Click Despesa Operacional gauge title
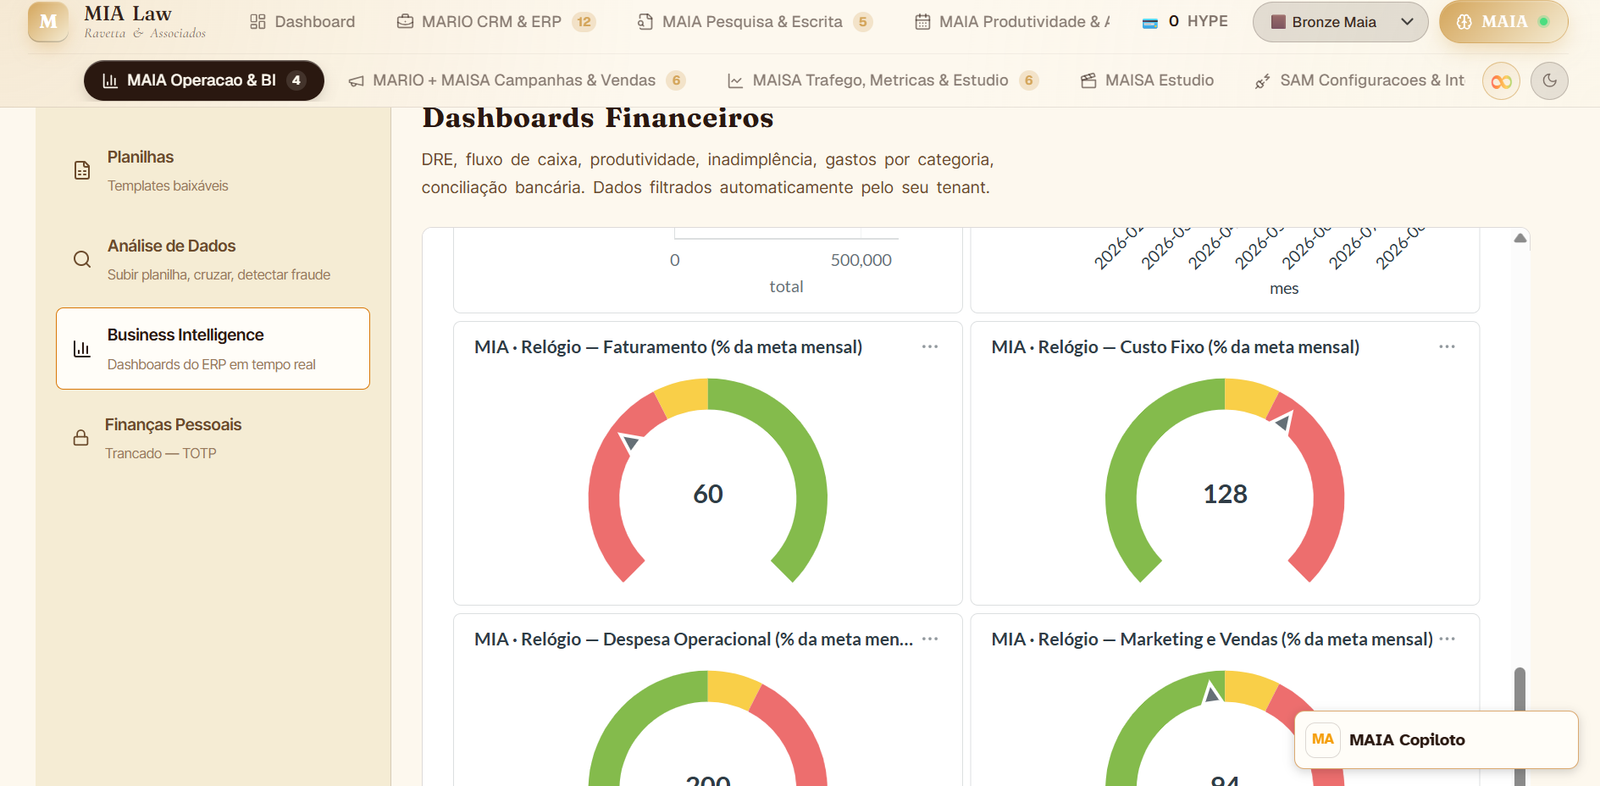 694,639
